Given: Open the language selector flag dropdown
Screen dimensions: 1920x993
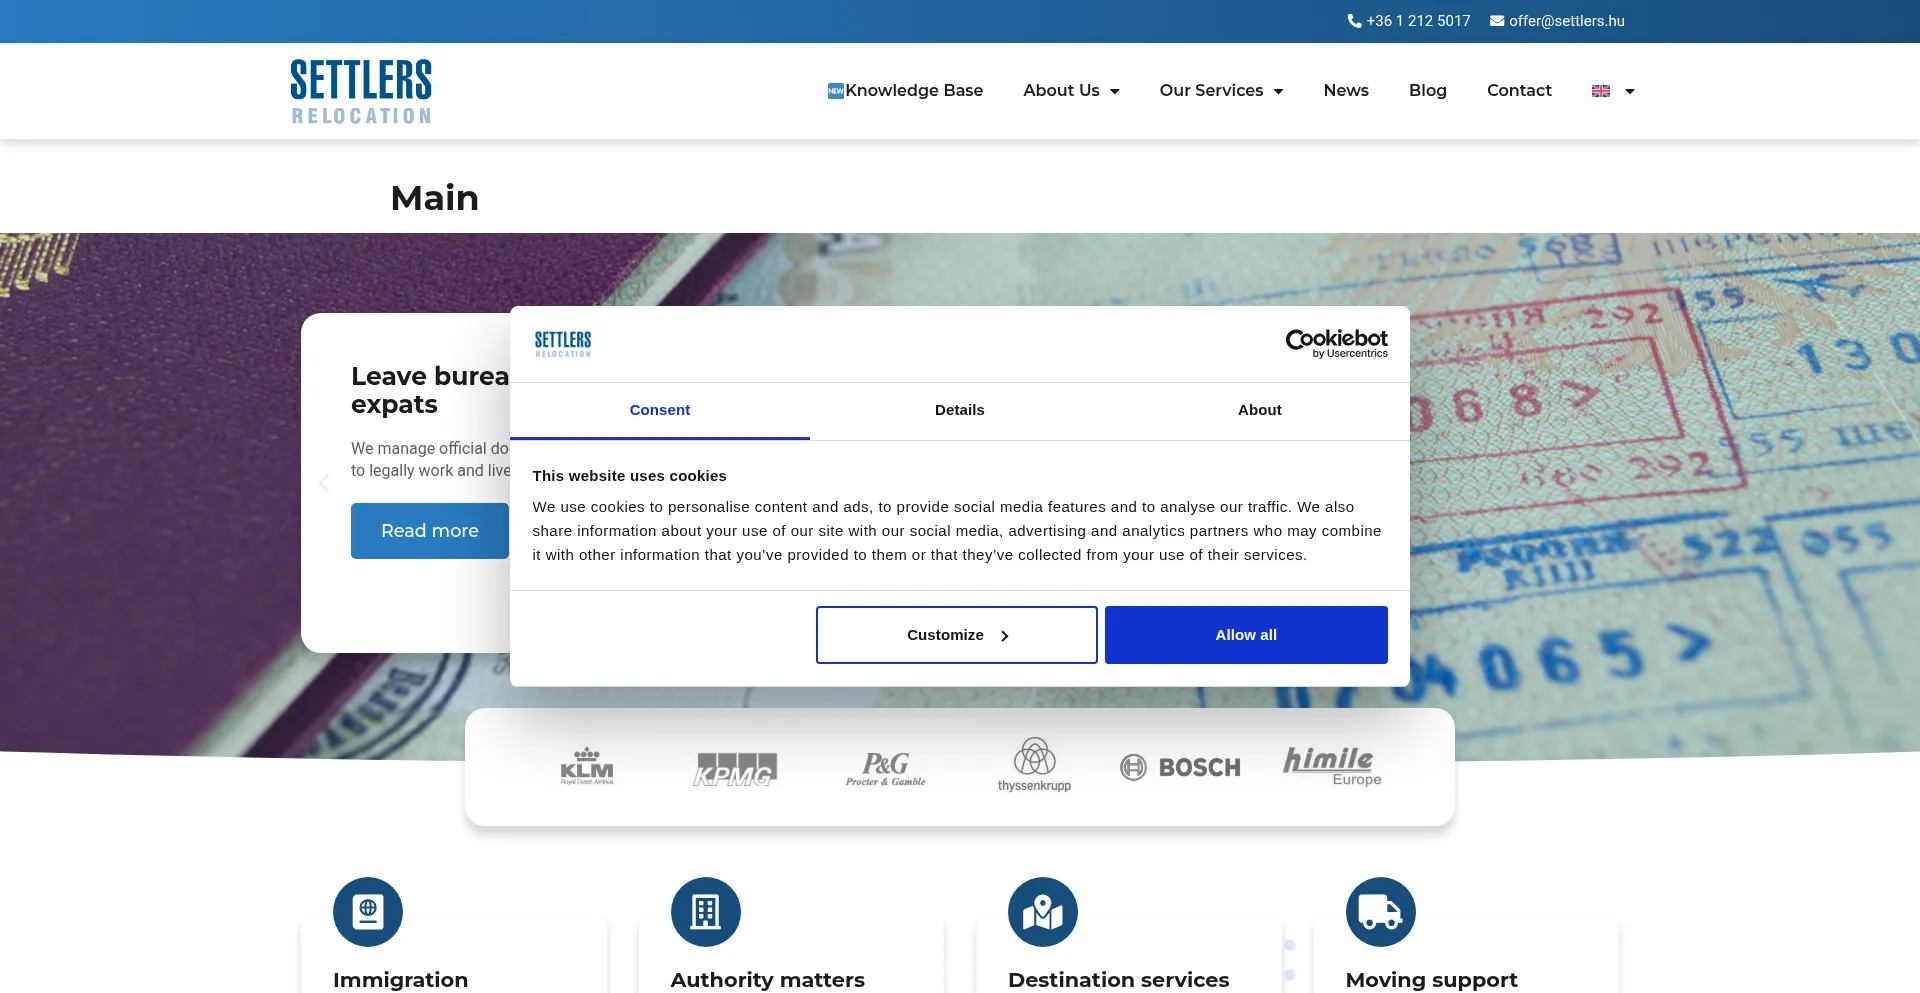Looking at the screenshot, I should [x=1613, y=91].
